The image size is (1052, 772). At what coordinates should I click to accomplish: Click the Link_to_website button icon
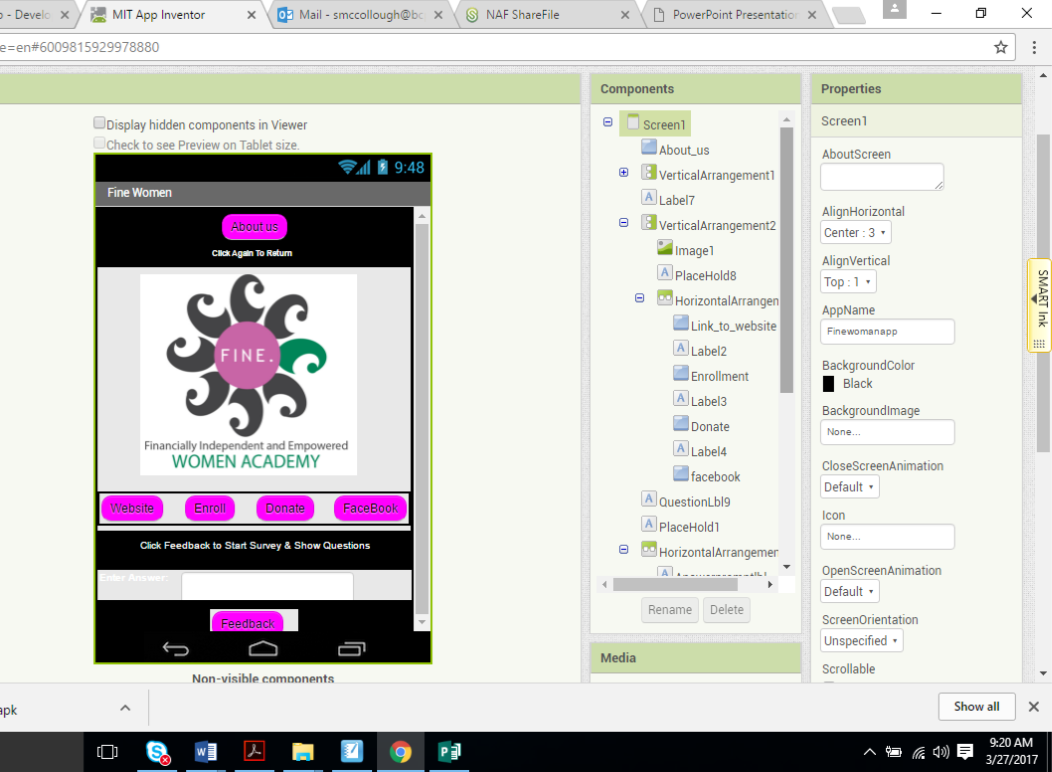[x=681, y=323]
